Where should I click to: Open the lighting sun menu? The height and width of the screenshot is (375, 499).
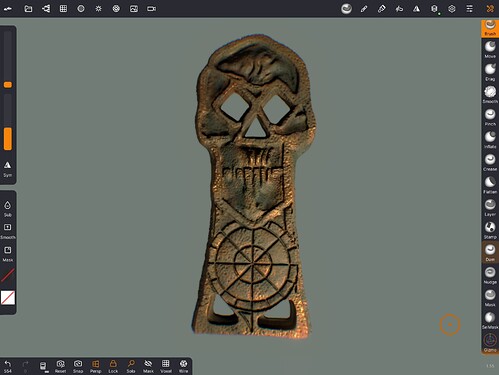(98, 9)
